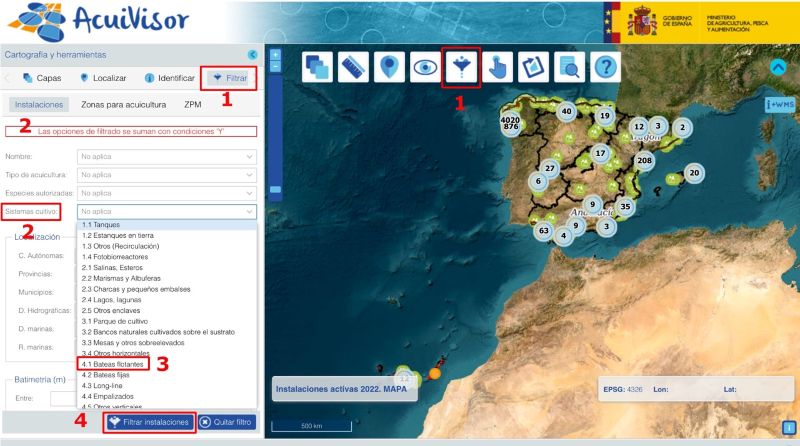Viewport: 800px width, 446px height.
Task: Click the Quitar filtro button
Action: click(x=227, y=422)
